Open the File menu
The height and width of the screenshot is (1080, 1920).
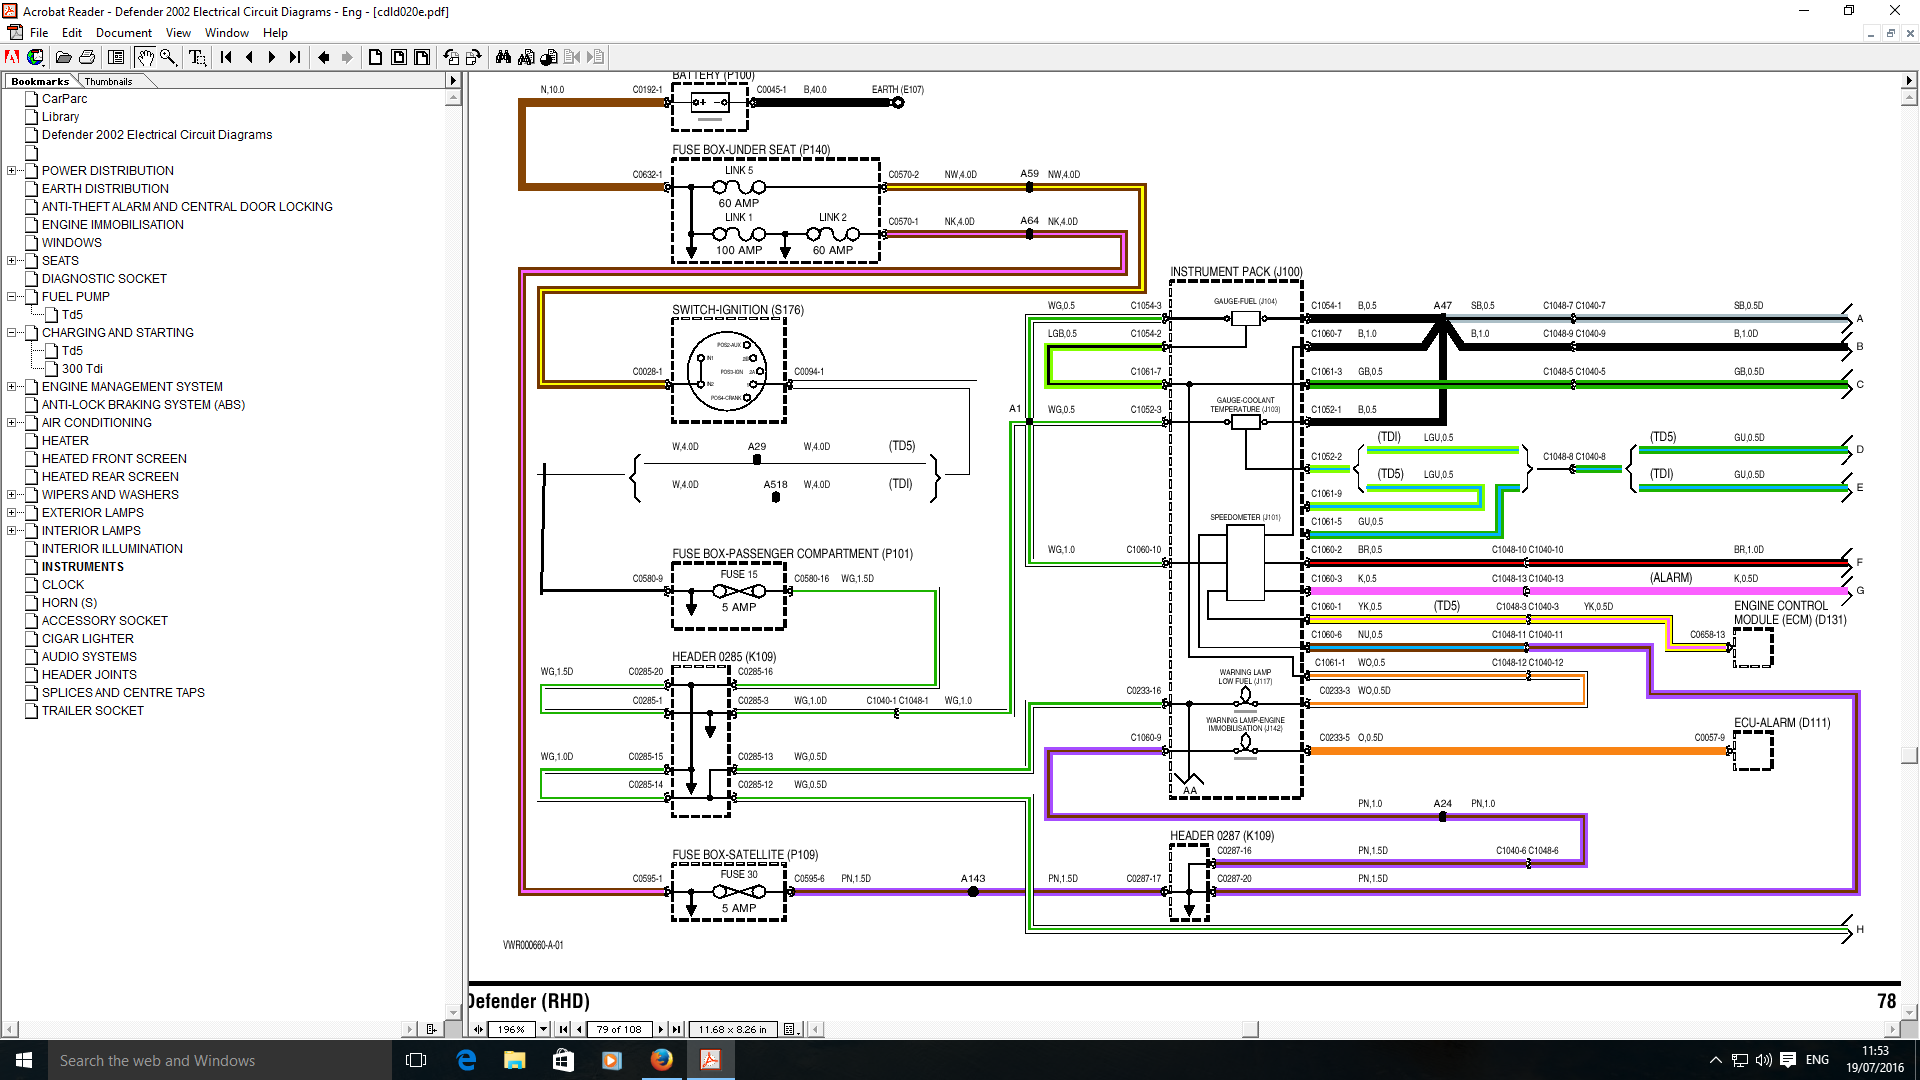point(39,33)
